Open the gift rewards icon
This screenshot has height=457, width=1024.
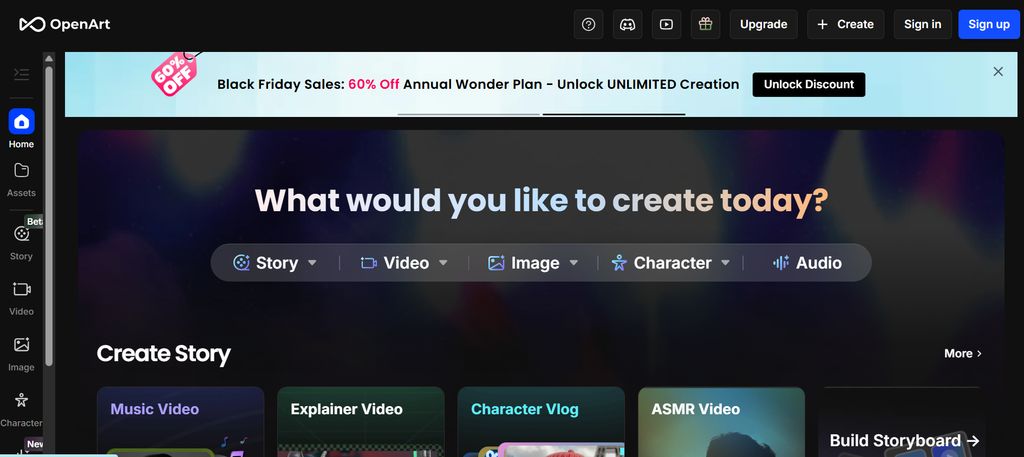click(705, 24)
